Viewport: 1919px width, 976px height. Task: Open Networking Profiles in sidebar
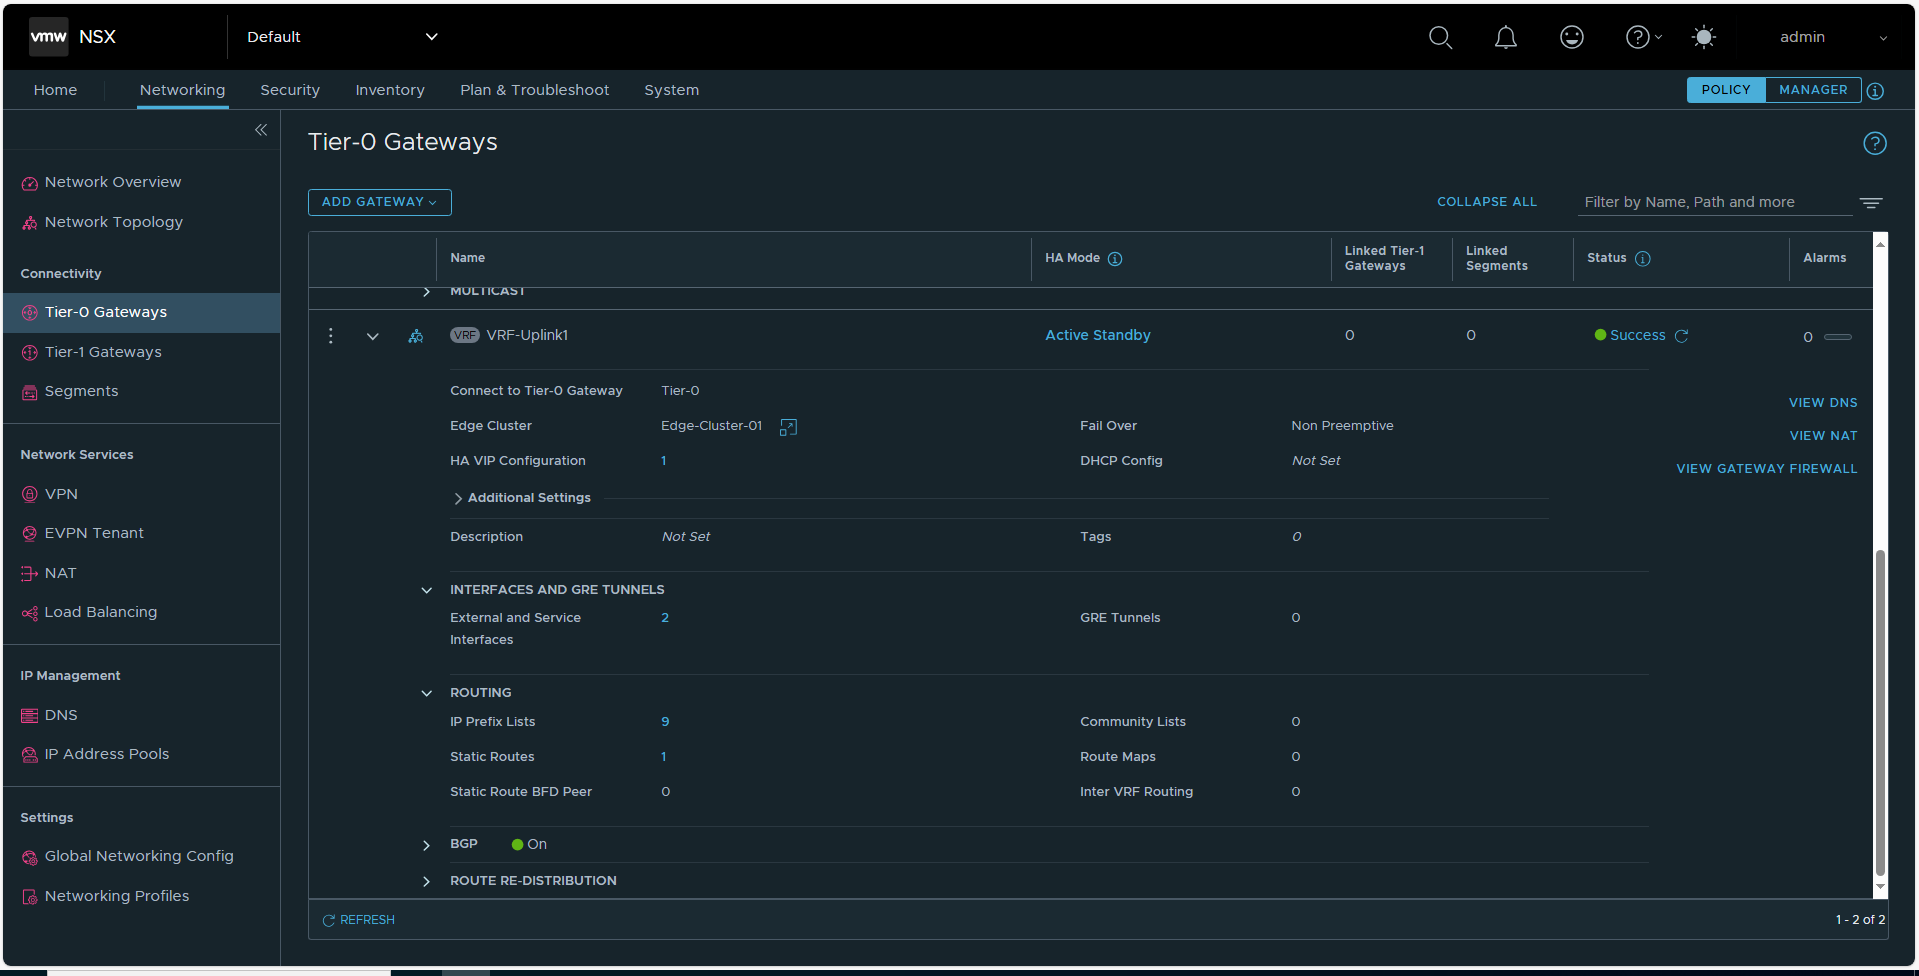point(117,896)
